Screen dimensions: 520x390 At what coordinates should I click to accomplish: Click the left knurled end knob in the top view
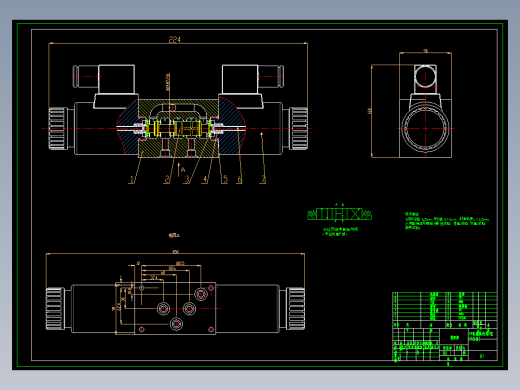click(x=57, y=128)
